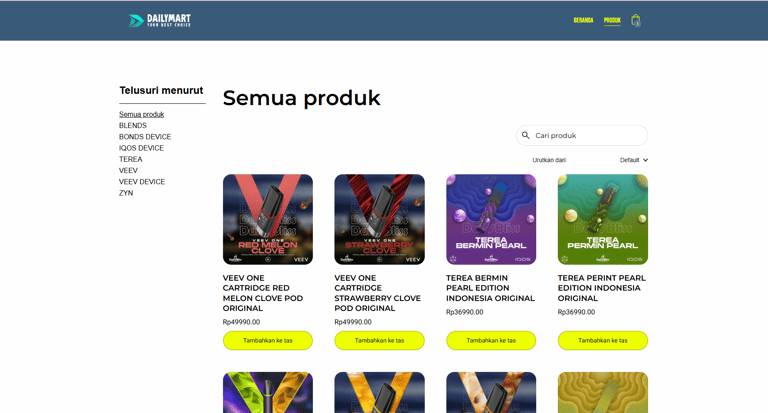Filter by ZYN category
This screenshot has height=413, width=768.
click(x=126, y=193)
